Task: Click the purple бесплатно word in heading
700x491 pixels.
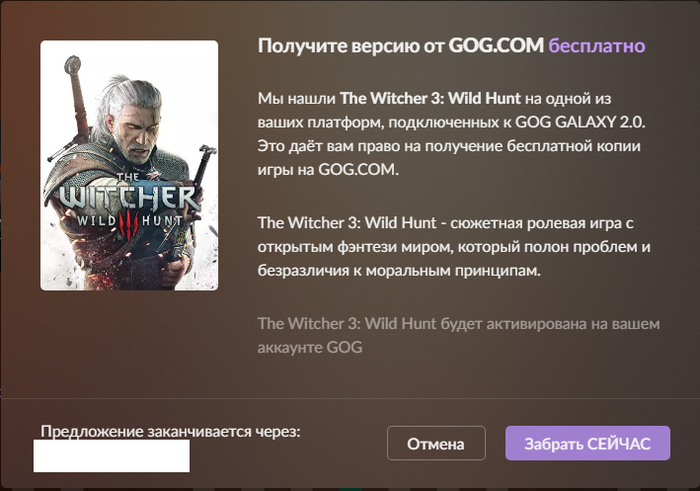Action: click(596, 46)
